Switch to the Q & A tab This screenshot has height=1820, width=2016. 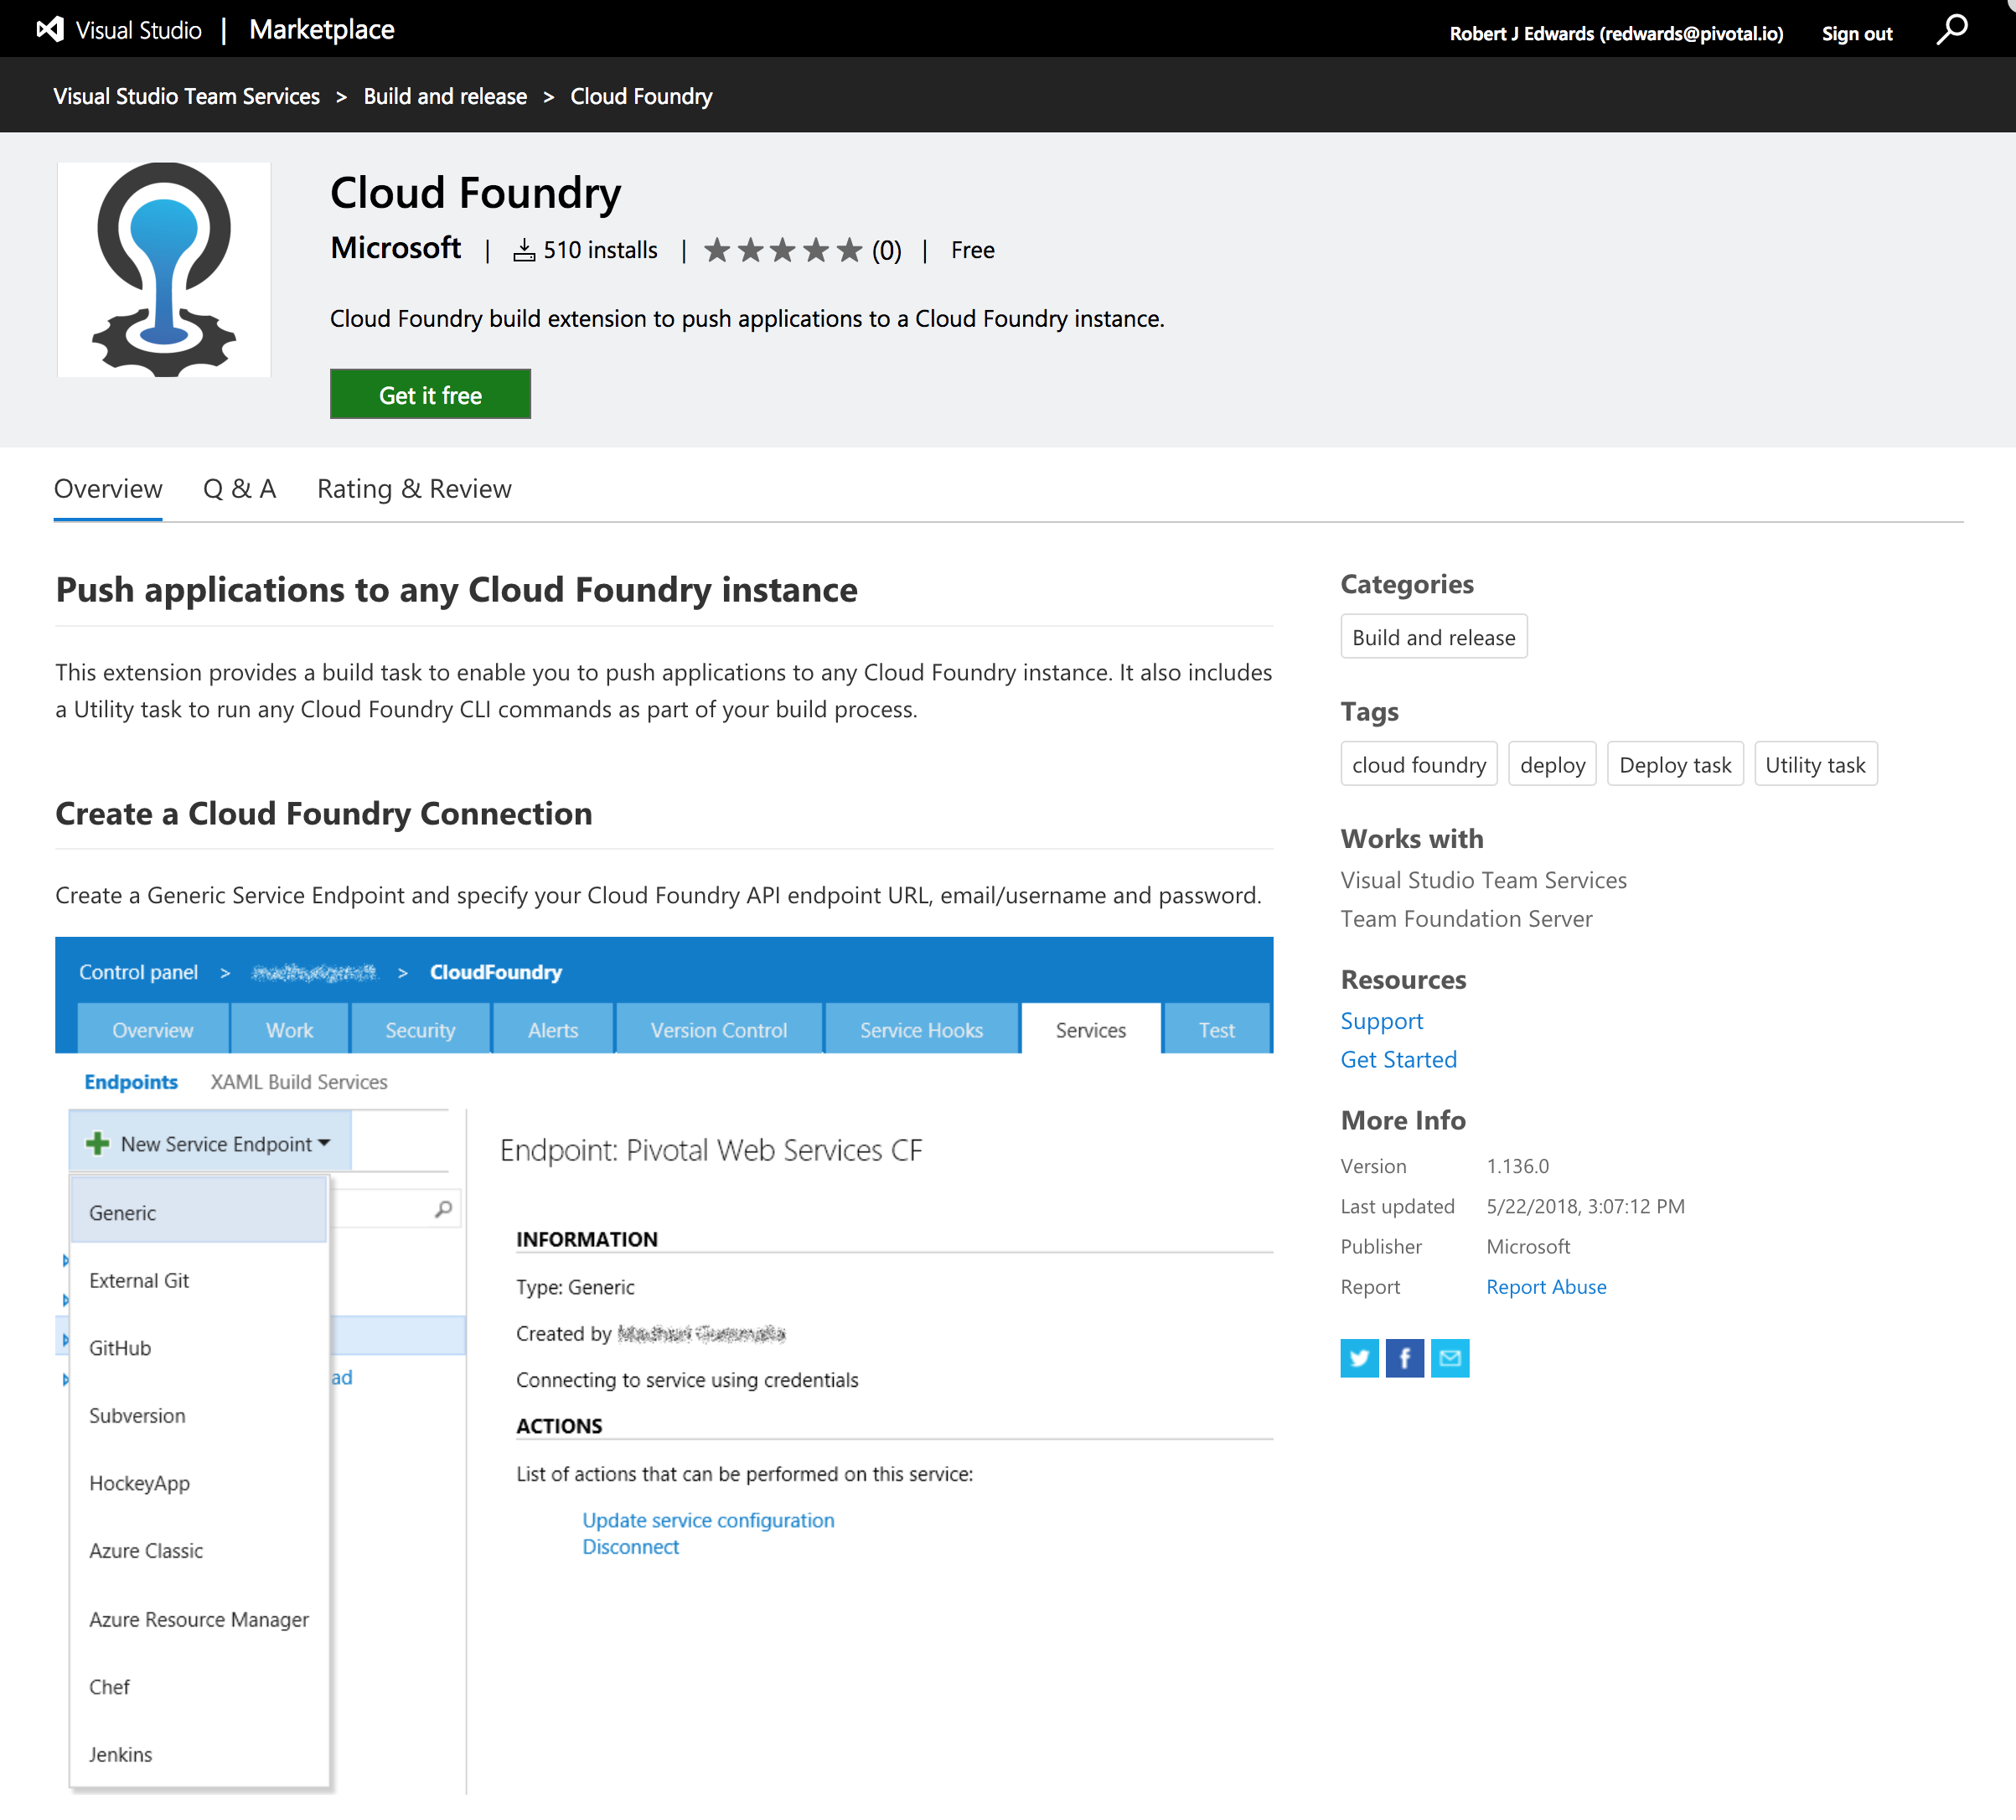[237, 487]
